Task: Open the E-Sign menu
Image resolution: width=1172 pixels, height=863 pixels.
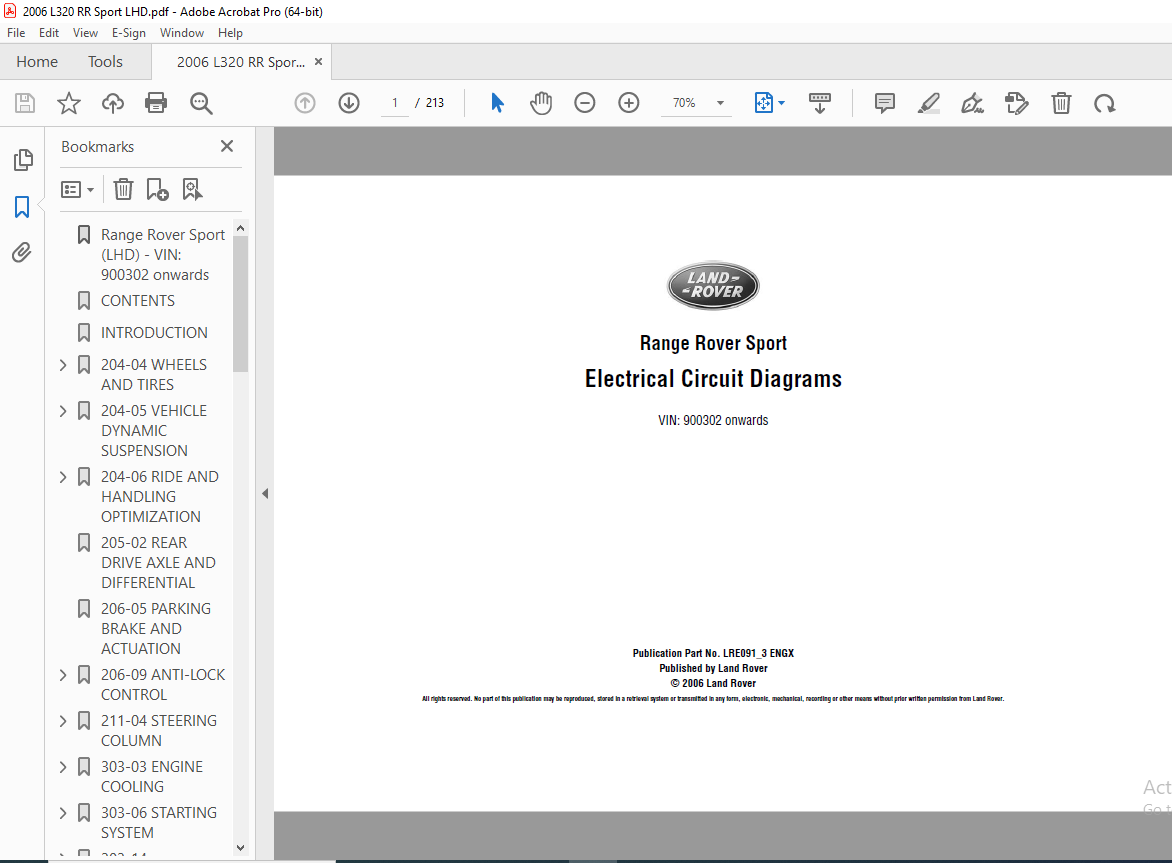Action: pos(129,33)
